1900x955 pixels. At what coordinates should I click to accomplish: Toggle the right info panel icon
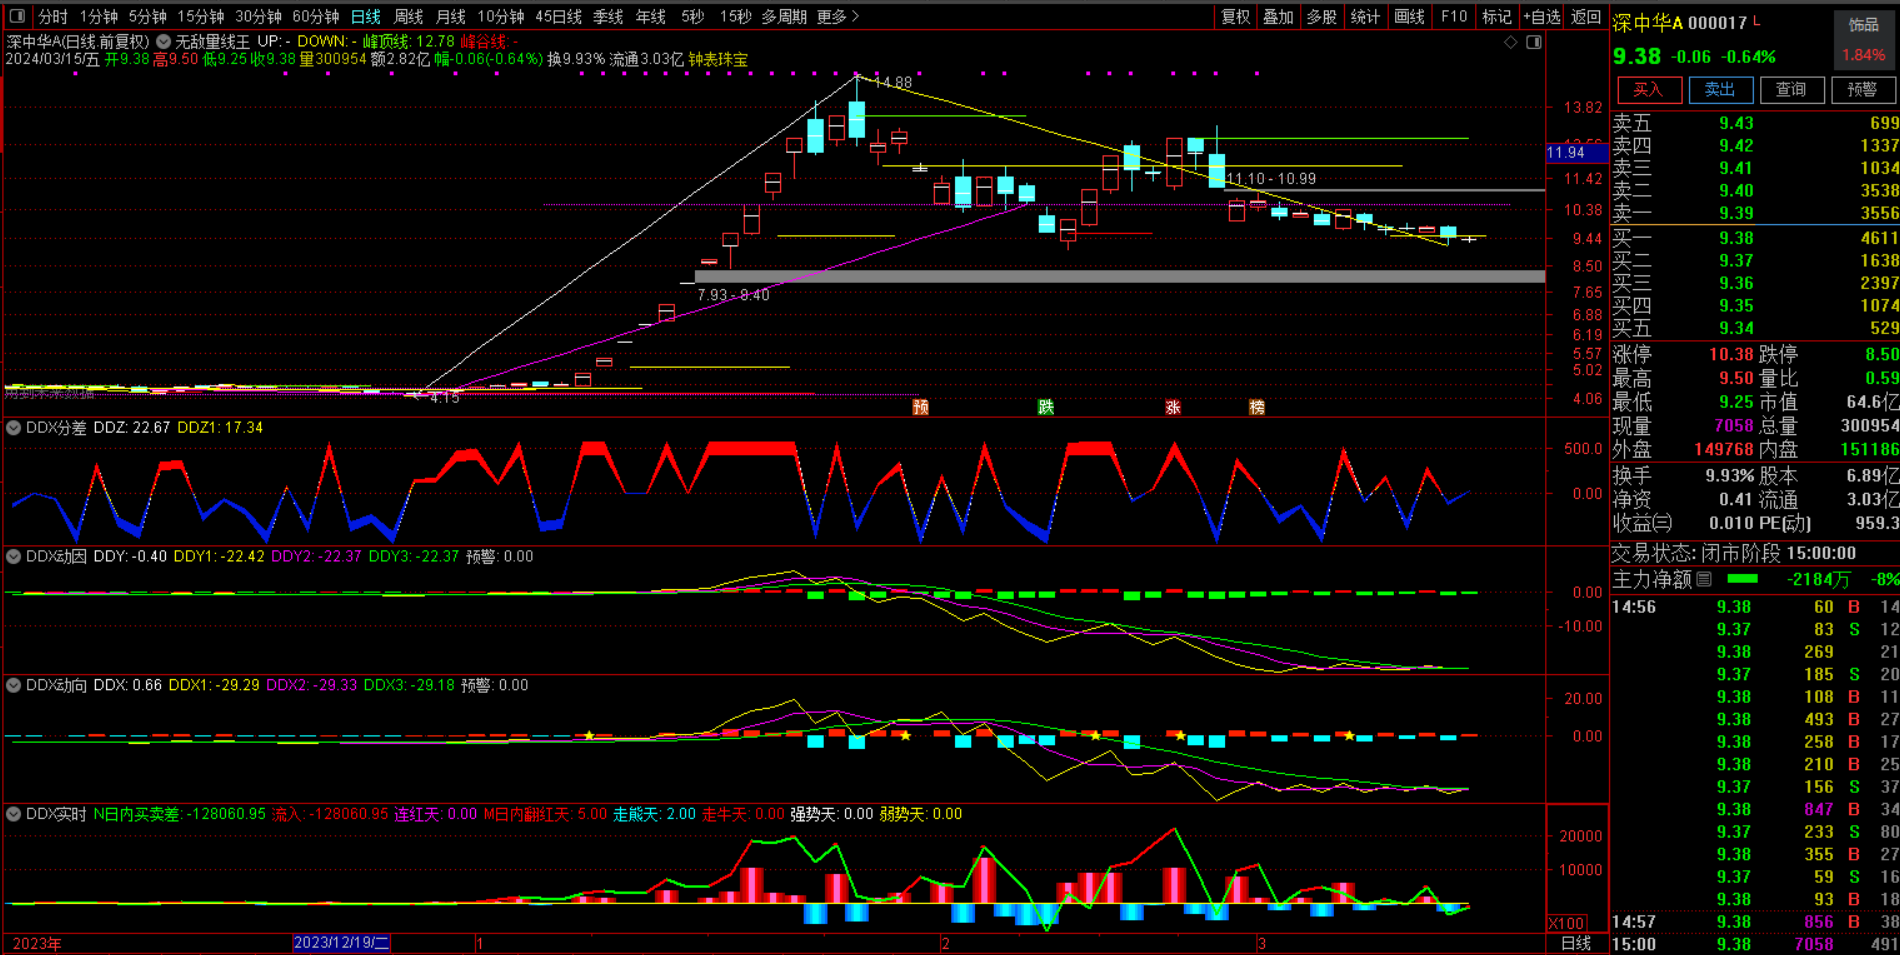[1534, 42]
